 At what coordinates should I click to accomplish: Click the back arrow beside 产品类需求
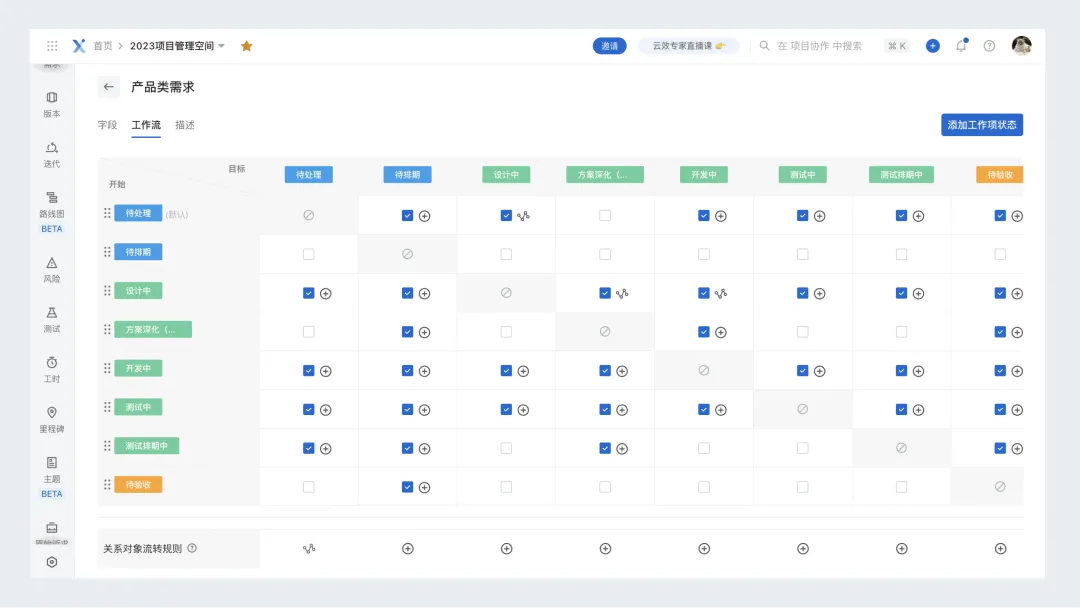click(x=108, y=87)
